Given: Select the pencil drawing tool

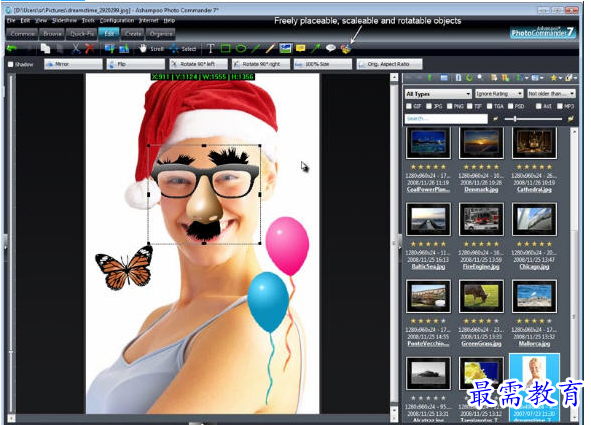Looking at the screenshot, I should pos(270,48).
